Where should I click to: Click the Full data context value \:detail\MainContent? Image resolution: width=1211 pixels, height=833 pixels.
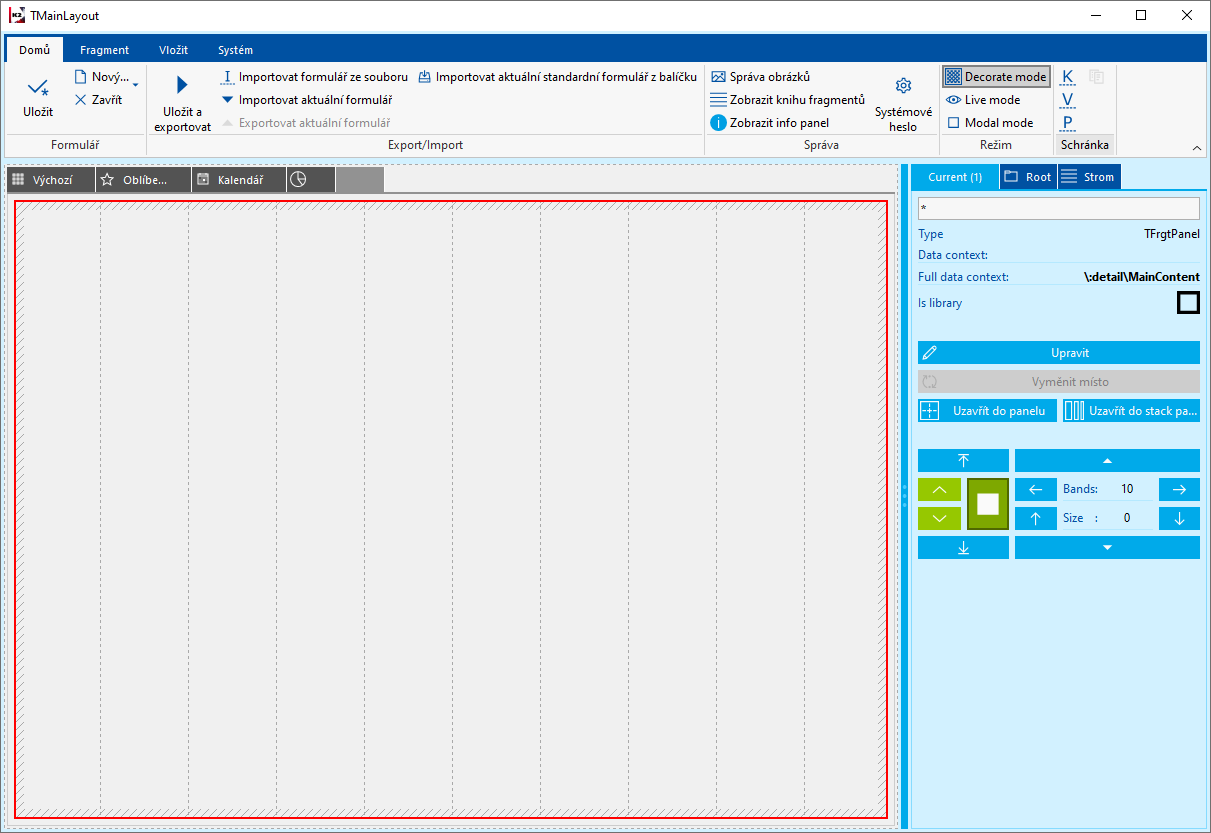coord(1142,277)
